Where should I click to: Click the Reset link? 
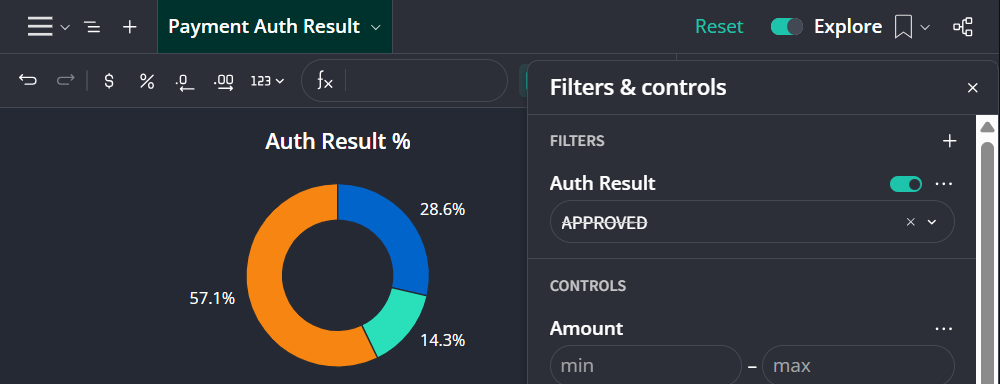[x=719, y=27]
